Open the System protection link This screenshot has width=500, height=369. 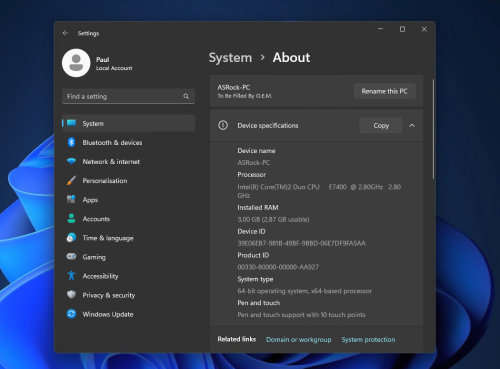click(368, 340)
